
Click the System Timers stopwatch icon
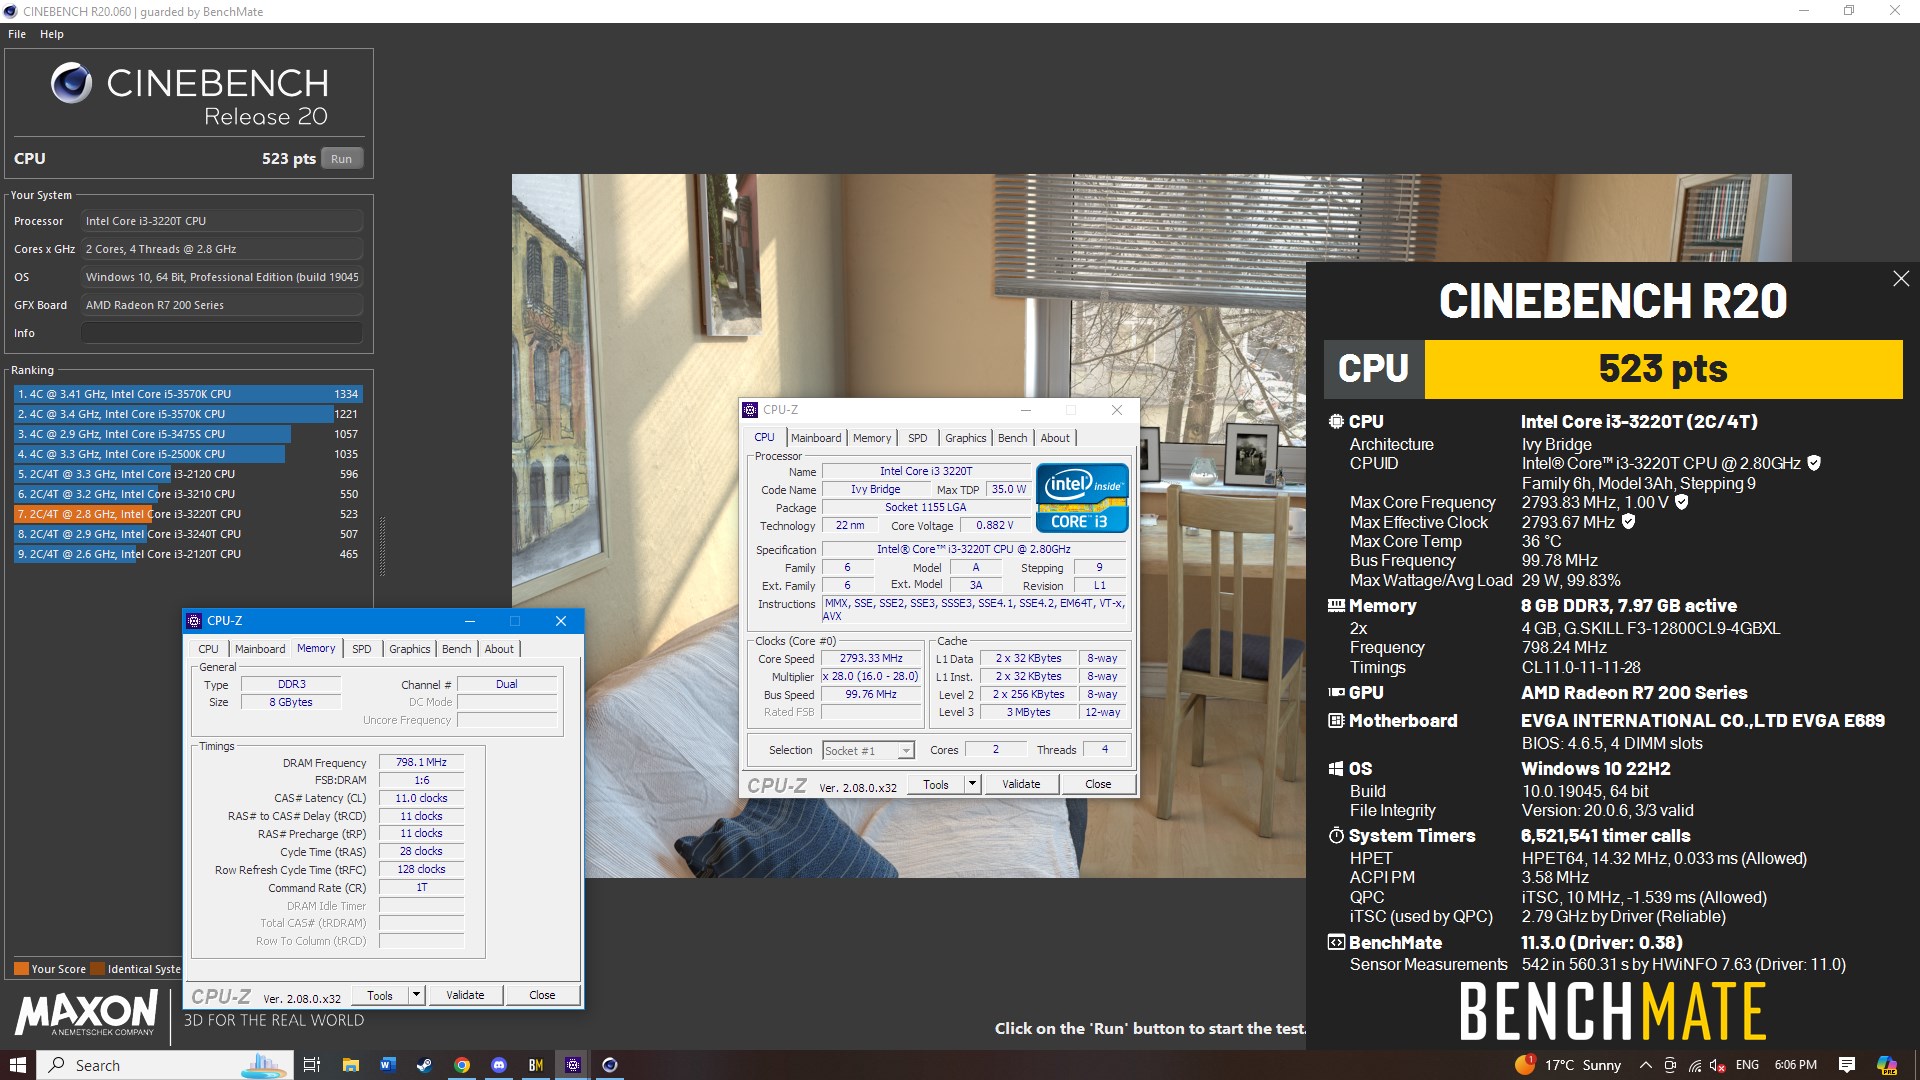coord(1335,836)
